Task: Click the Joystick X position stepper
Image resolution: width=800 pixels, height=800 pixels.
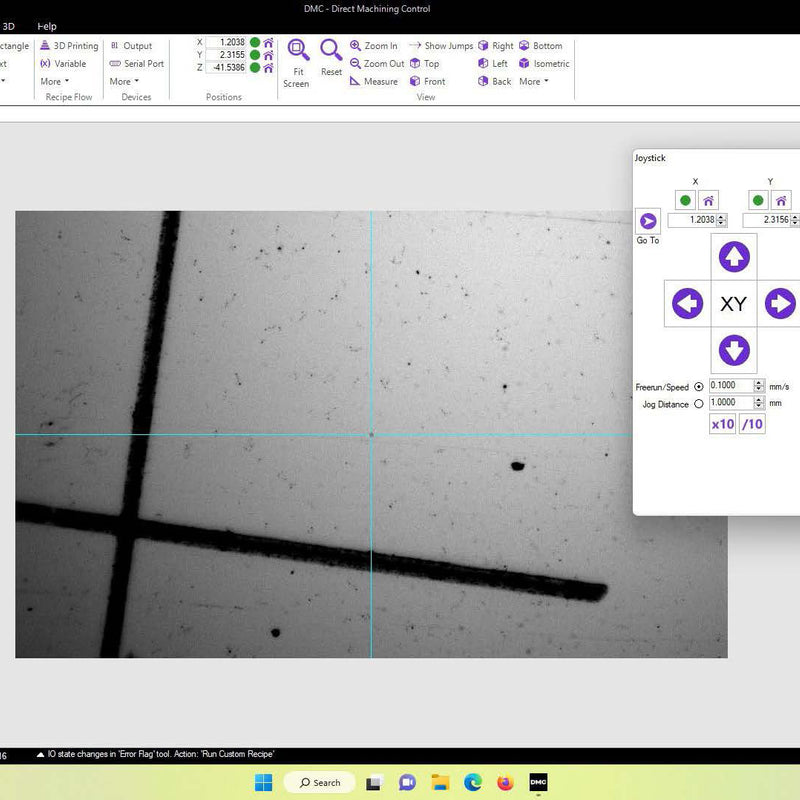Action: pos(721,220)
